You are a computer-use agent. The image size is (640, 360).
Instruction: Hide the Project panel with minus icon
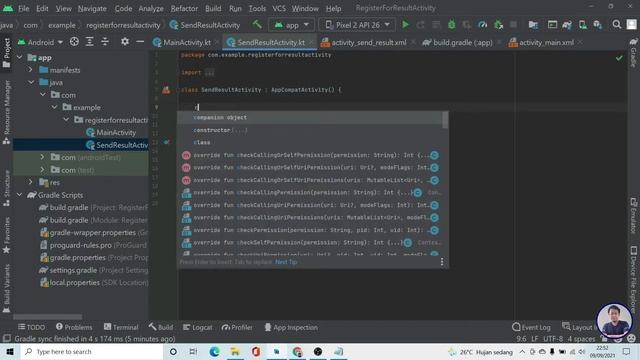pyautogui.click(x=140, y=42)
